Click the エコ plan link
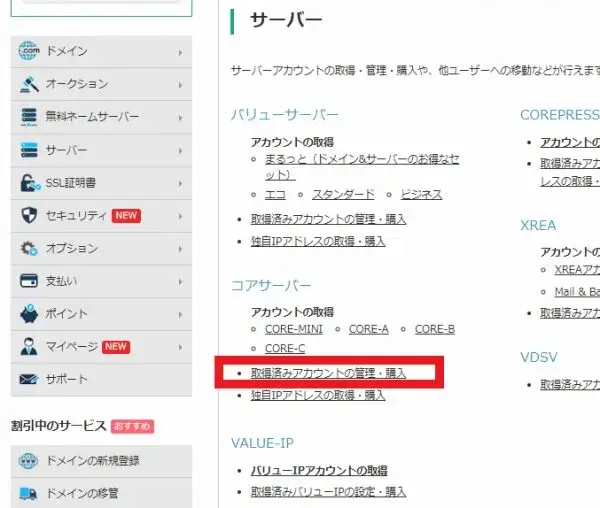Viewport: 600px width, 508px height. 275,194
